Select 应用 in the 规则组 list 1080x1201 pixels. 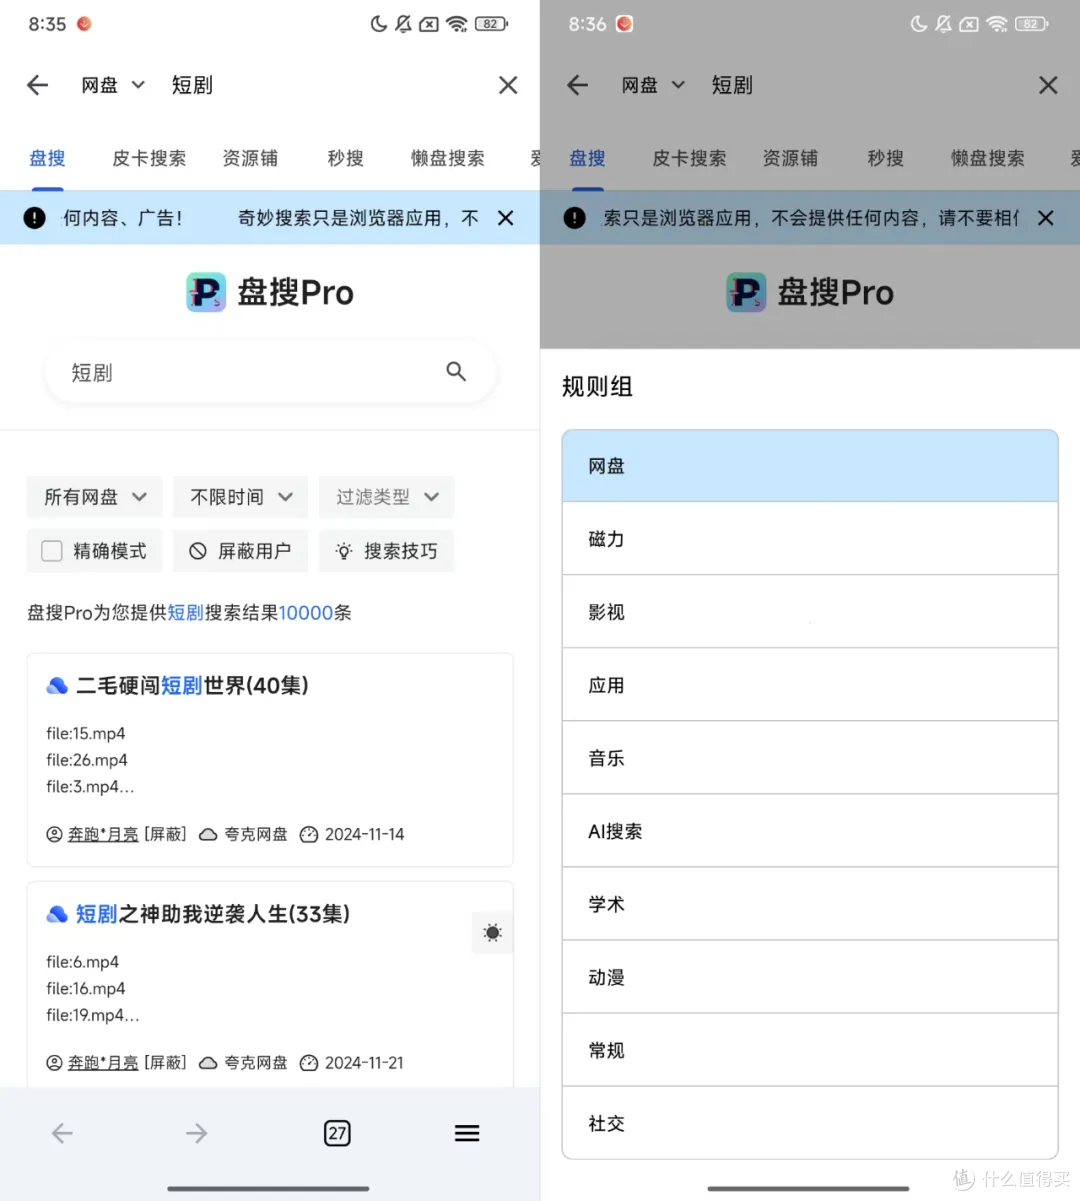[x=810, y=685]
